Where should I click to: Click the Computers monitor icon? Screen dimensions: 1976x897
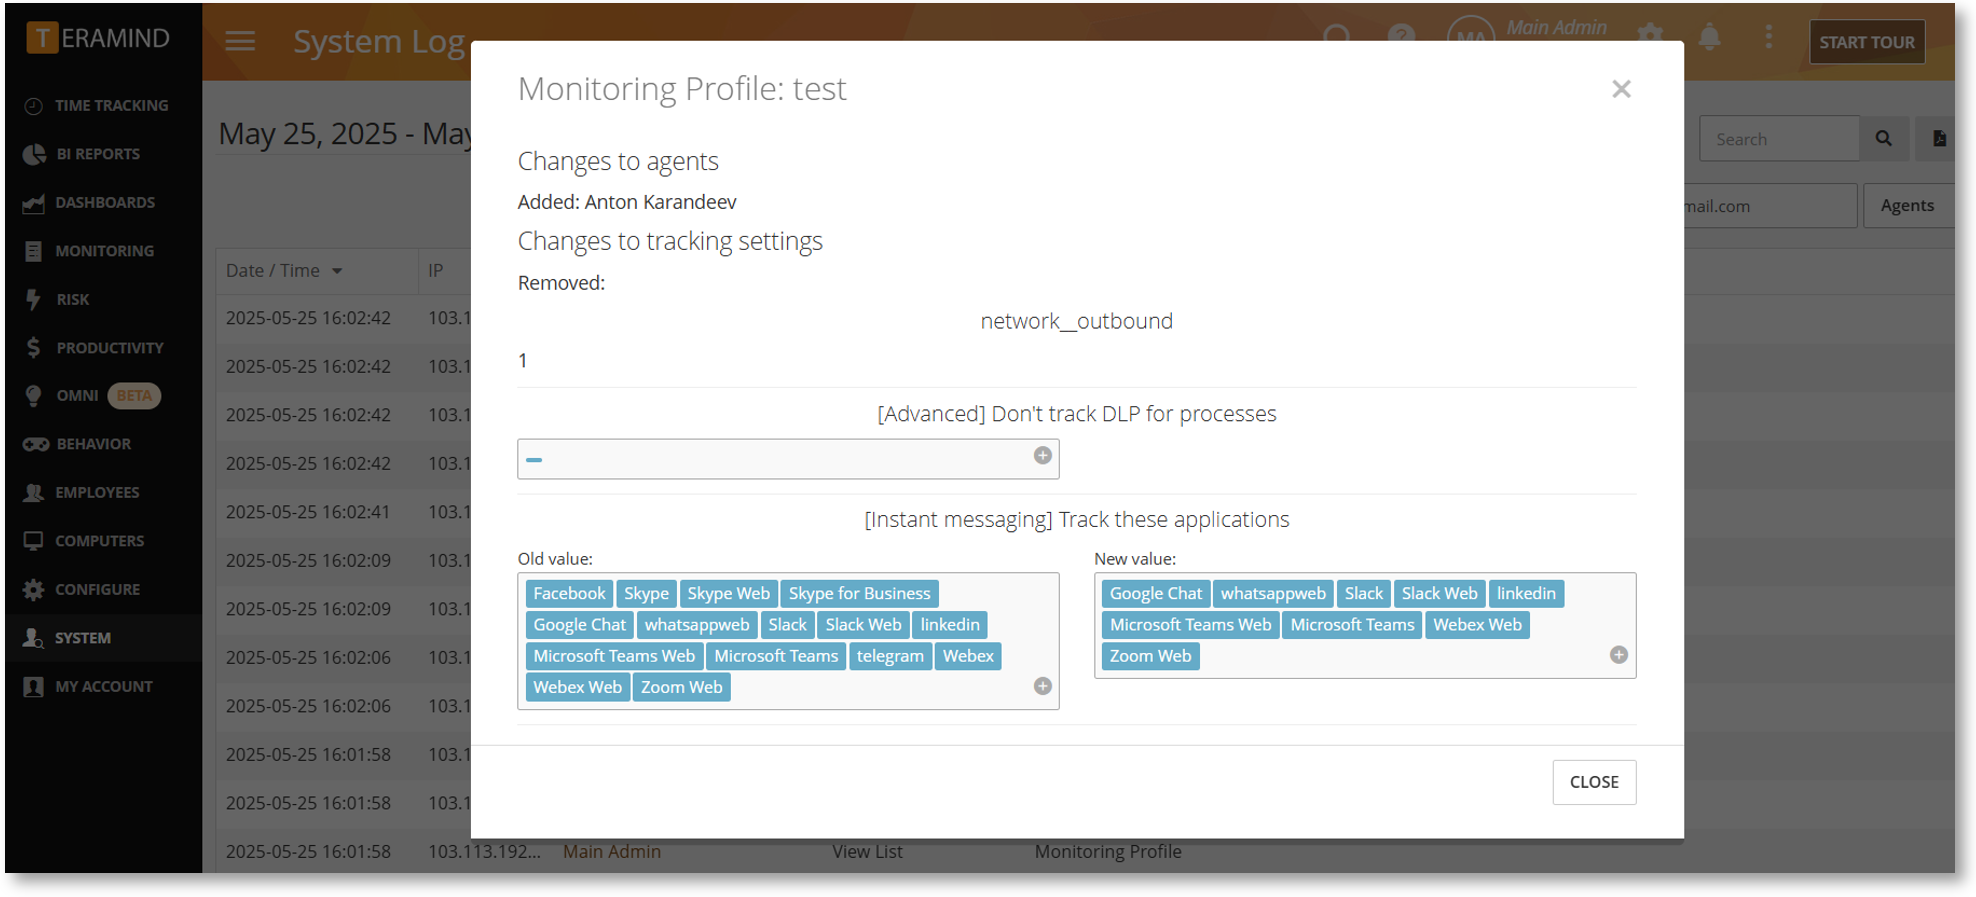(x=33, y=541)
